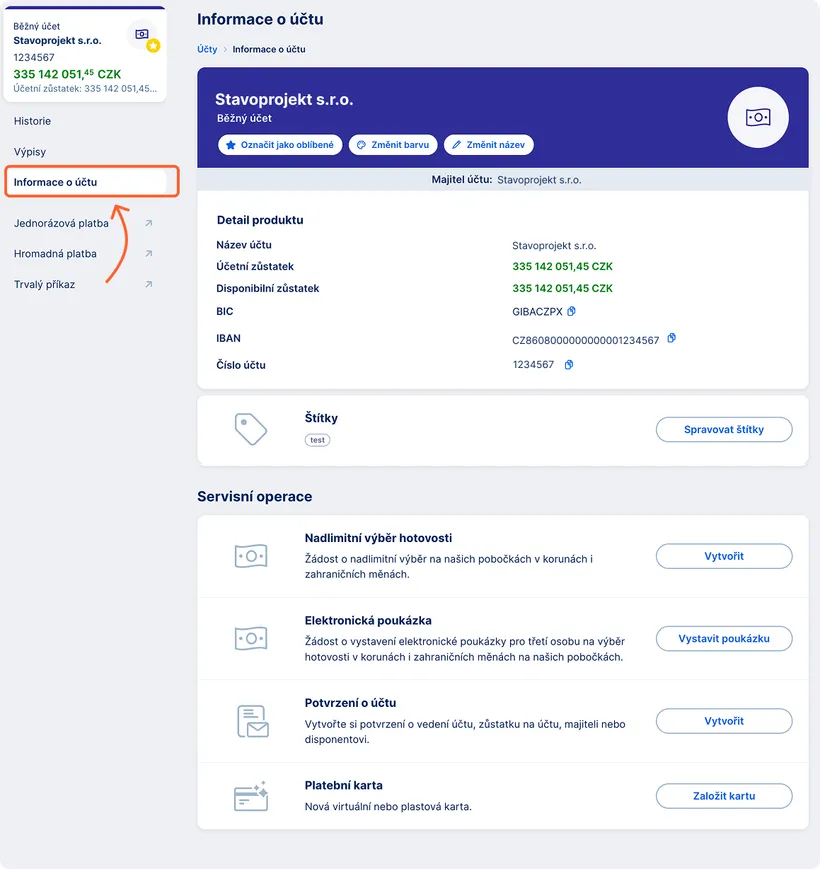Click Vystavit poukázku button
Screen dimensions: 820x869
click(x=723, y=638)
